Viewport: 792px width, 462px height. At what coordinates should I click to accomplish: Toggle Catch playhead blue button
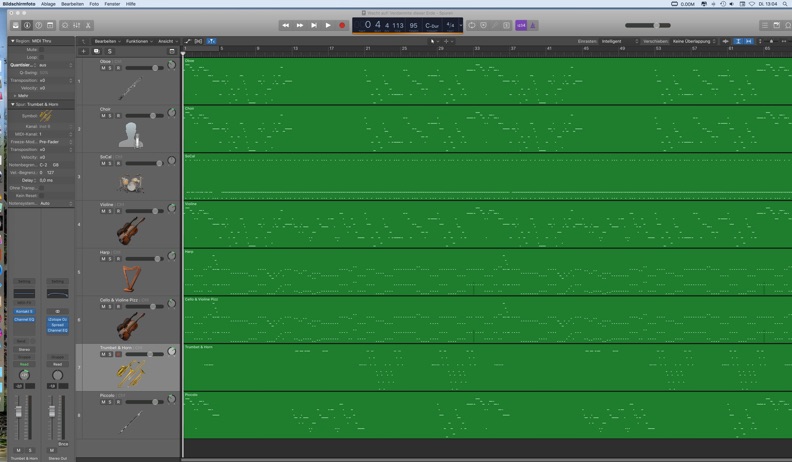tap(211, 41)
